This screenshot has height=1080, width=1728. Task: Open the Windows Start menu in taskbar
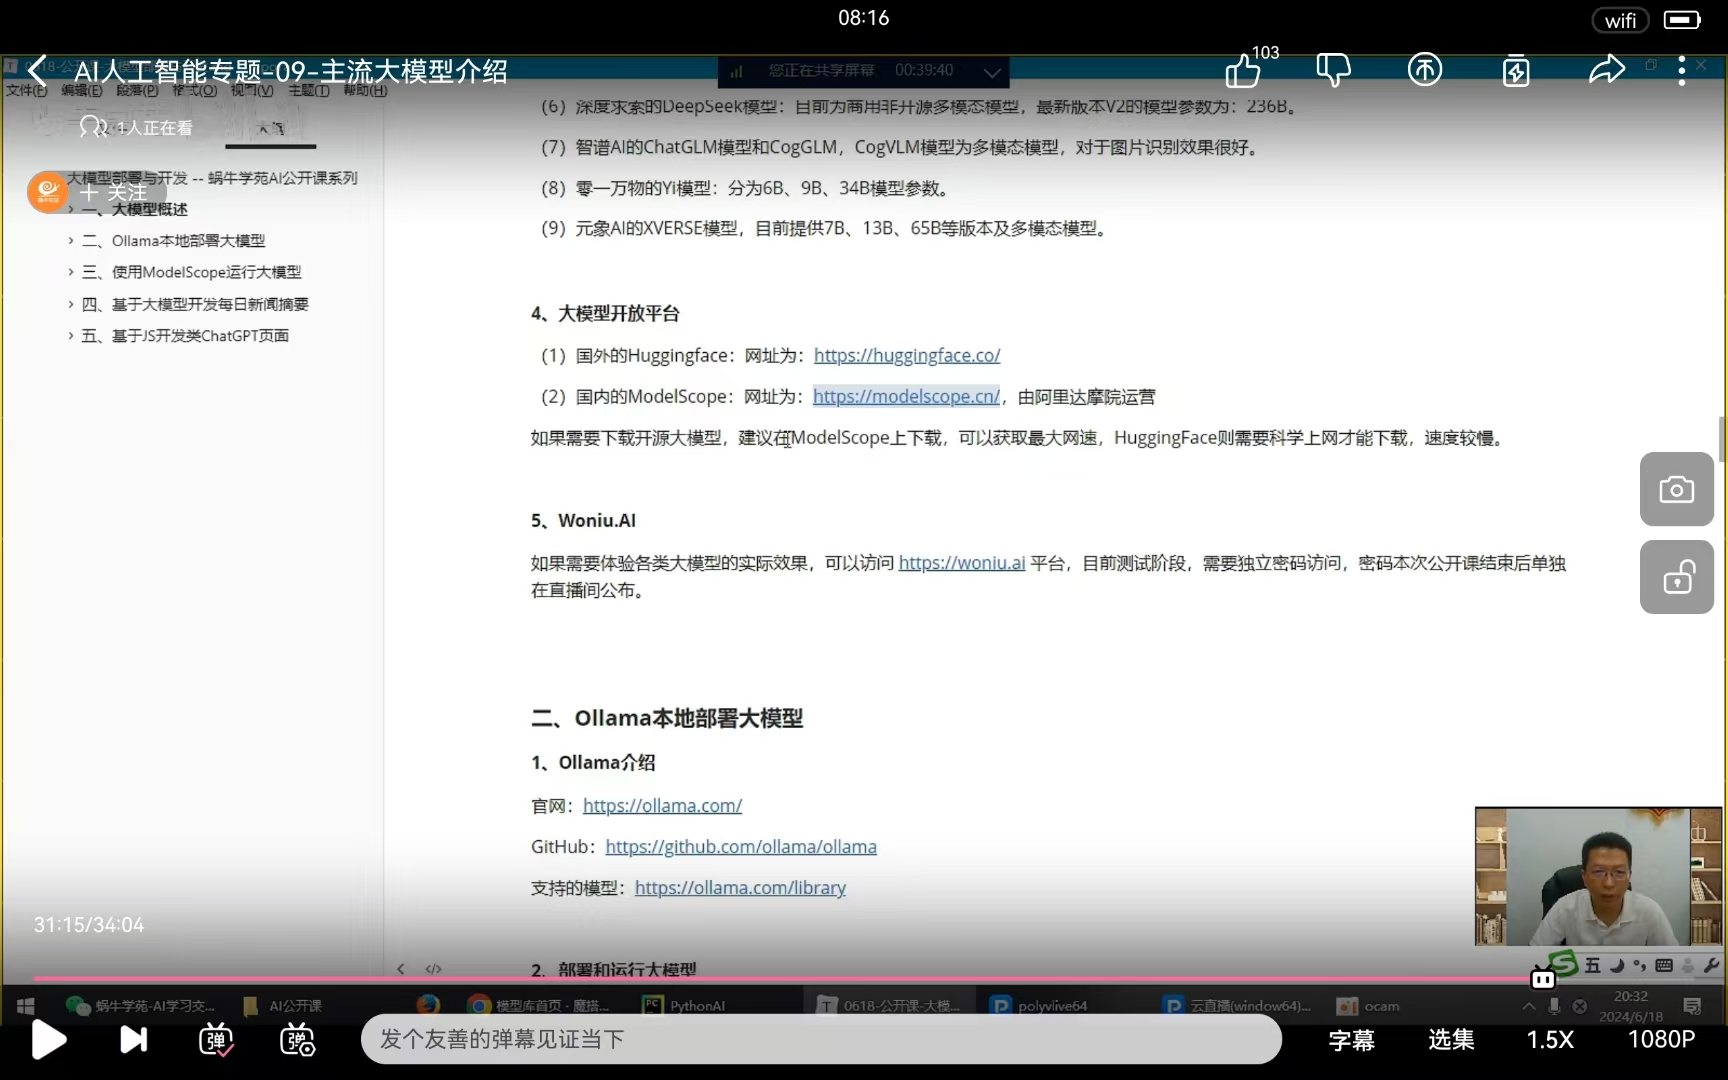[26, 1006]
